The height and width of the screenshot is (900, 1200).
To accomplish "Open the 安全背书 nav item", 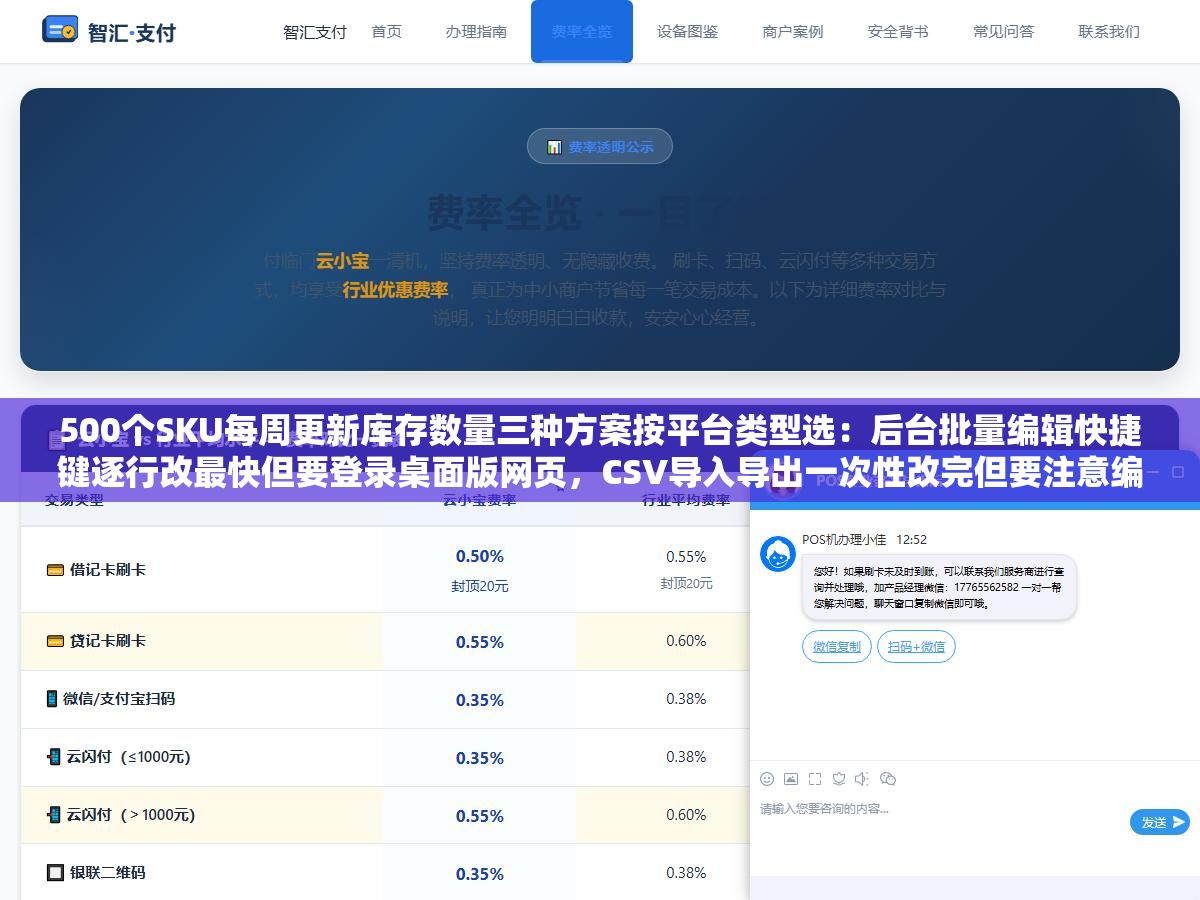I will [898, 31].
